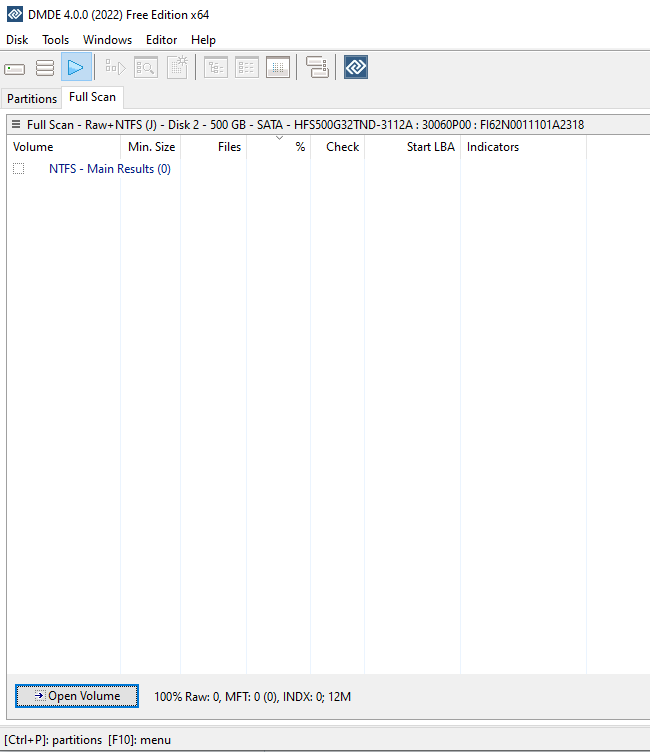Click the DMDE about logo button

pyautogui.click(x=355, y=67)
